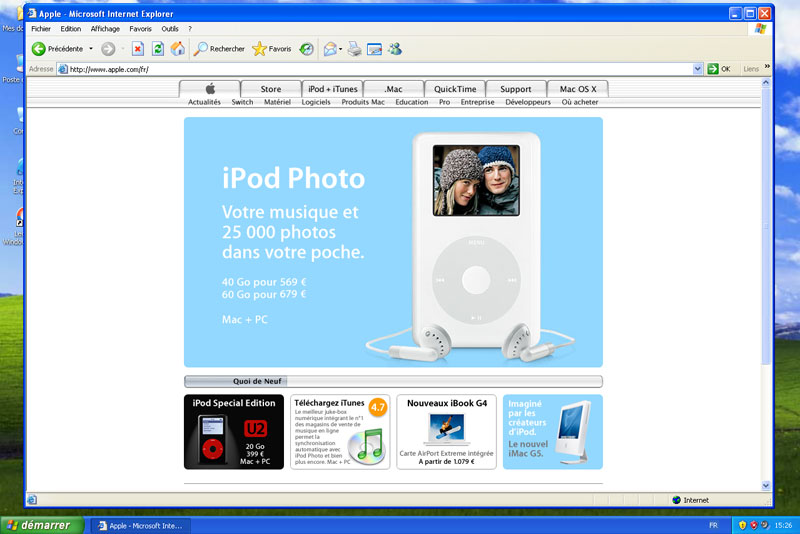Click the iPod Photo banner
This screenshot has width=800, height=534.
[393, 242]
